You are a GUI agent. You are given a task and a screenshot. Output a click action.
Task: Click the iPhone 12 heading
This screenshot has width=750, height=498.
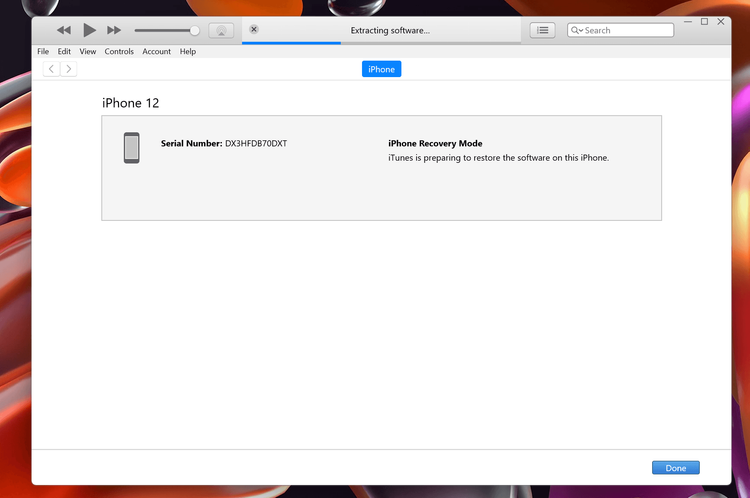pos(130,103)
